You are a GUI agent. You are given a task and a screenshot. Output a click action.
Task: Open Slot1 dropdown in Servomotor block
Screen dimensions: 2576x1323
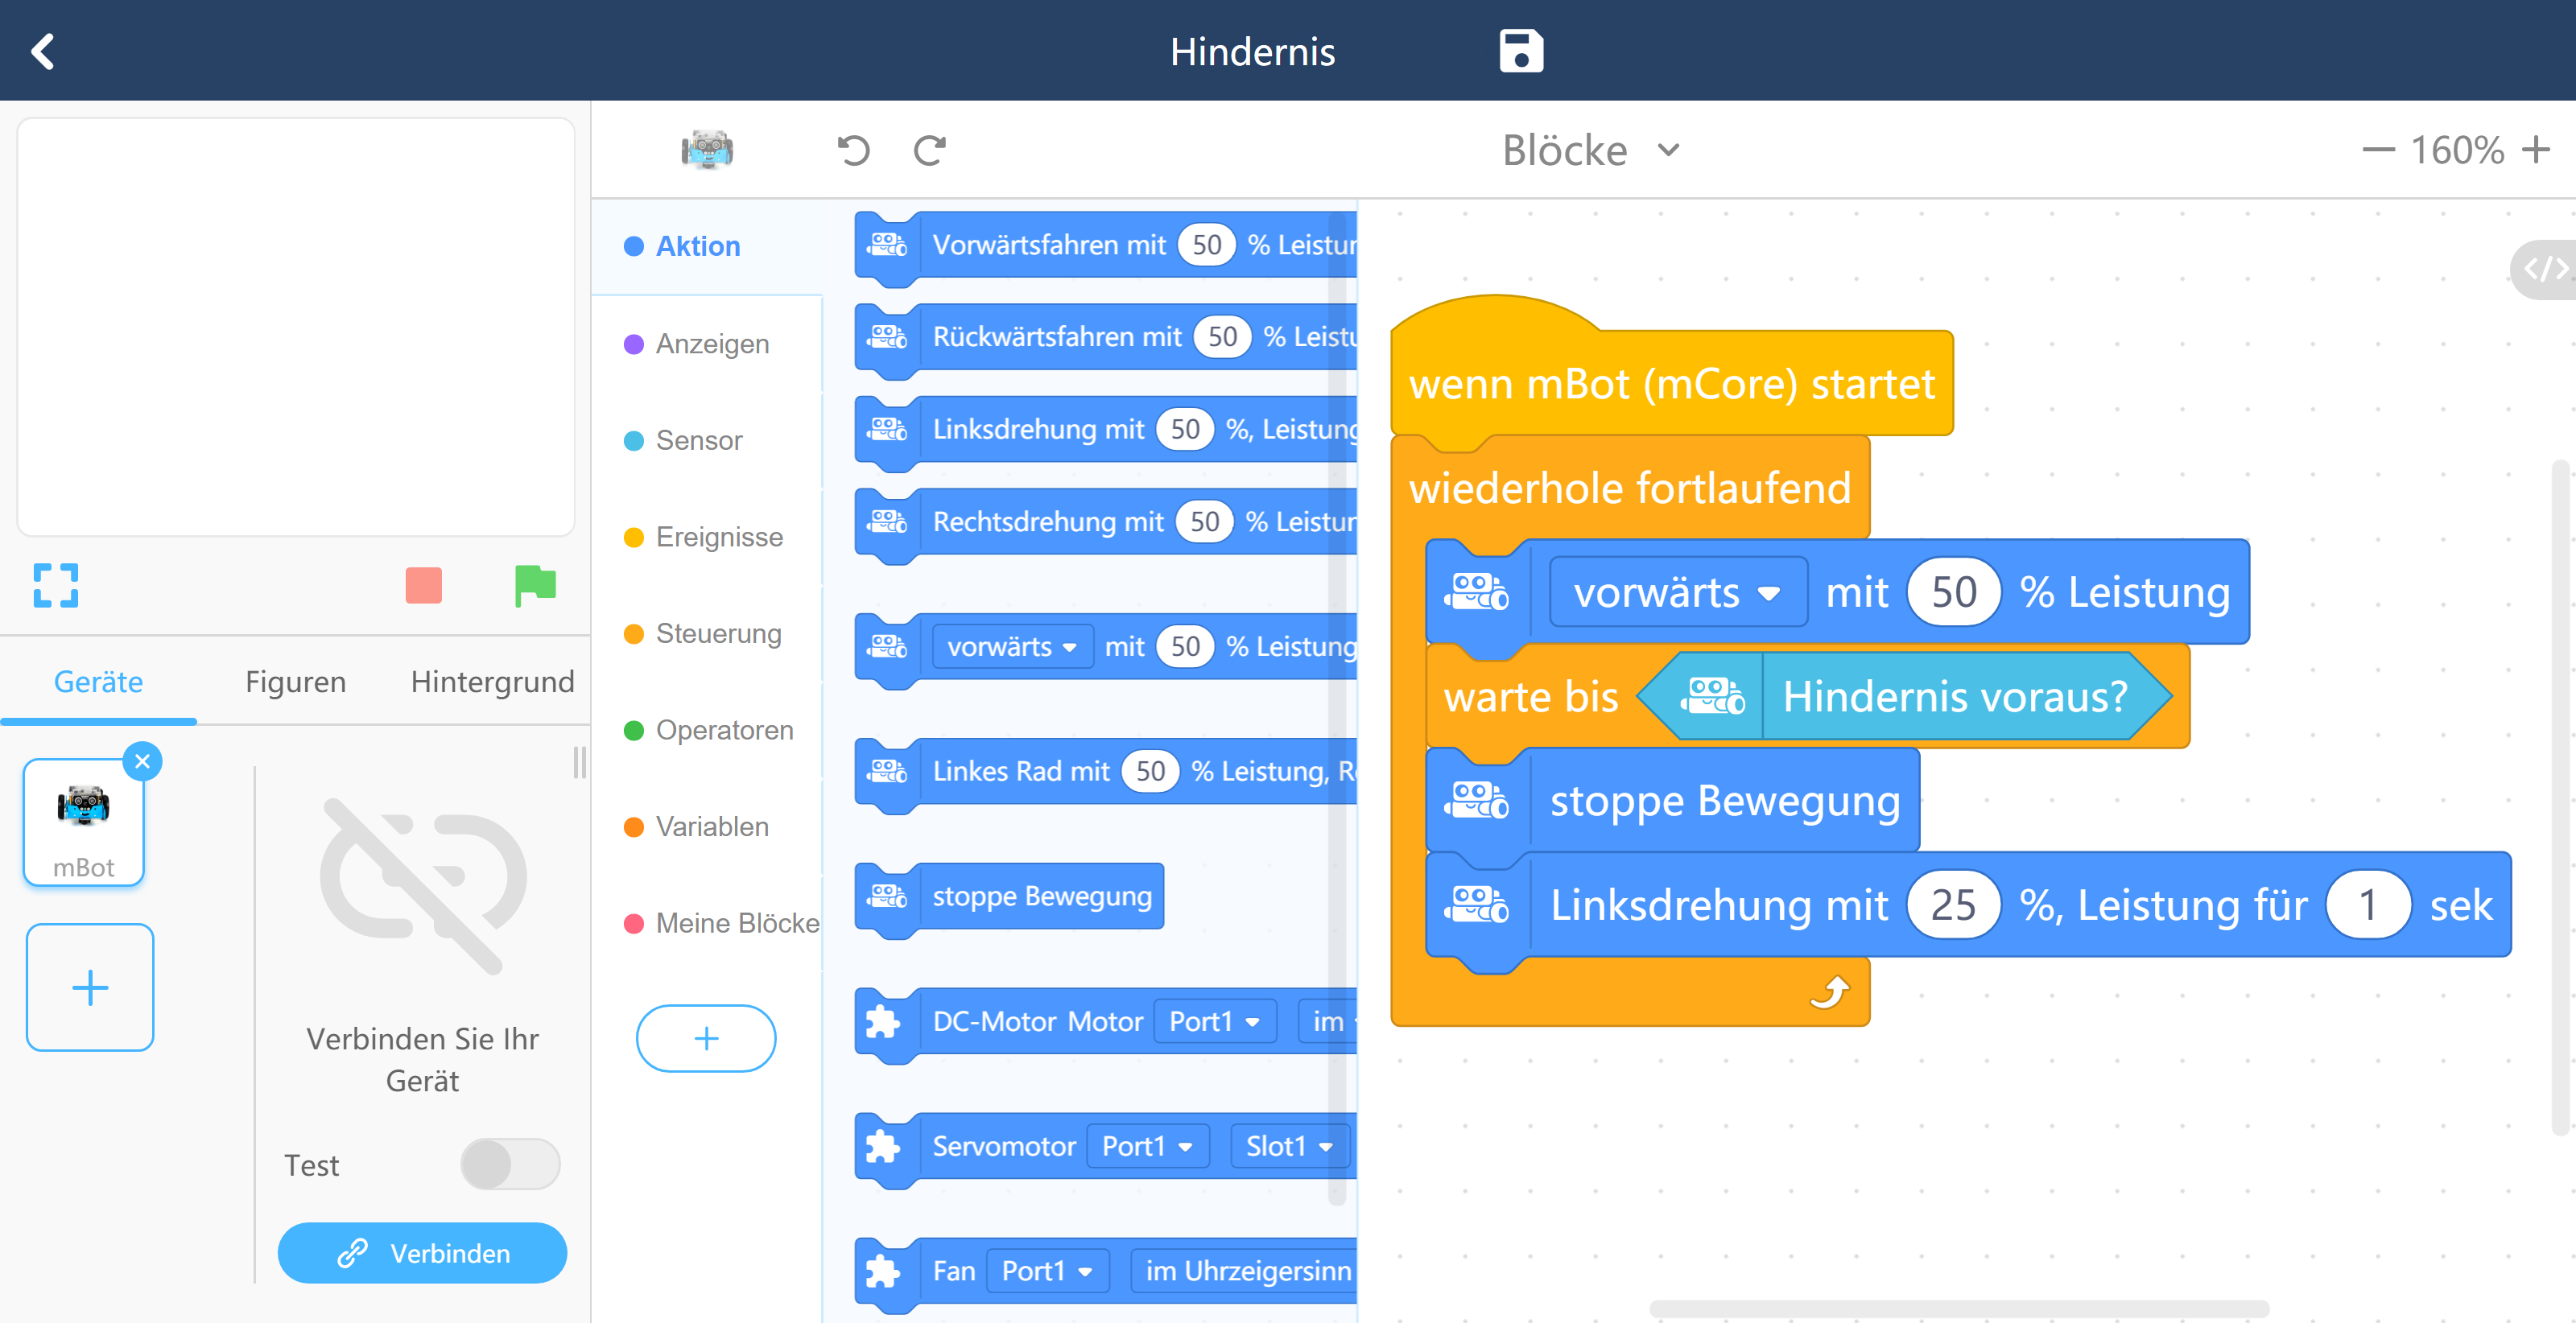pos(1289,1146)
